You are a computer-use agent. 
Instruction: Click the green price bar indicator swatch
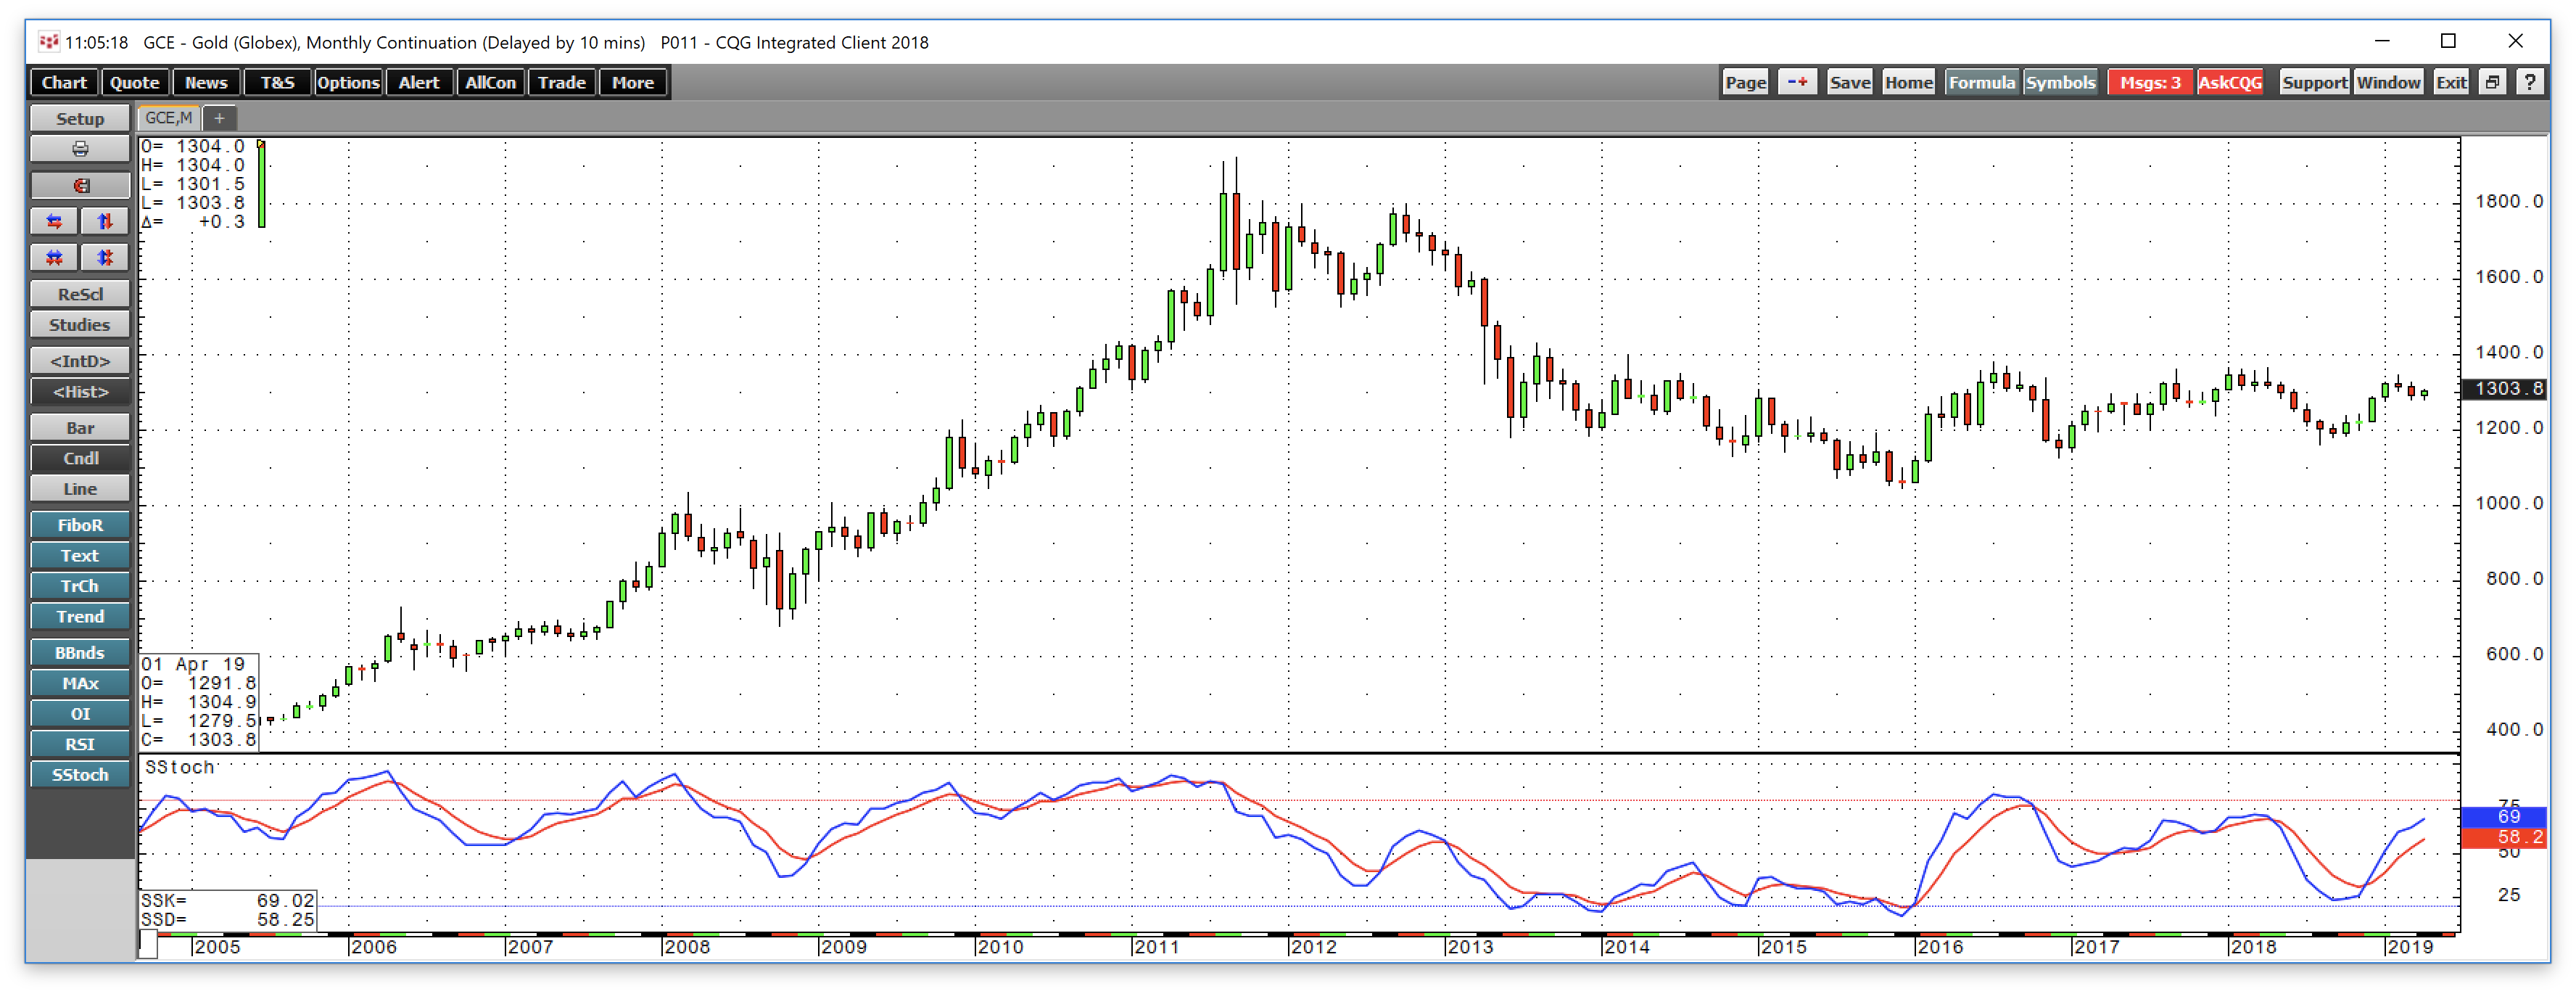tap(262, 187)
